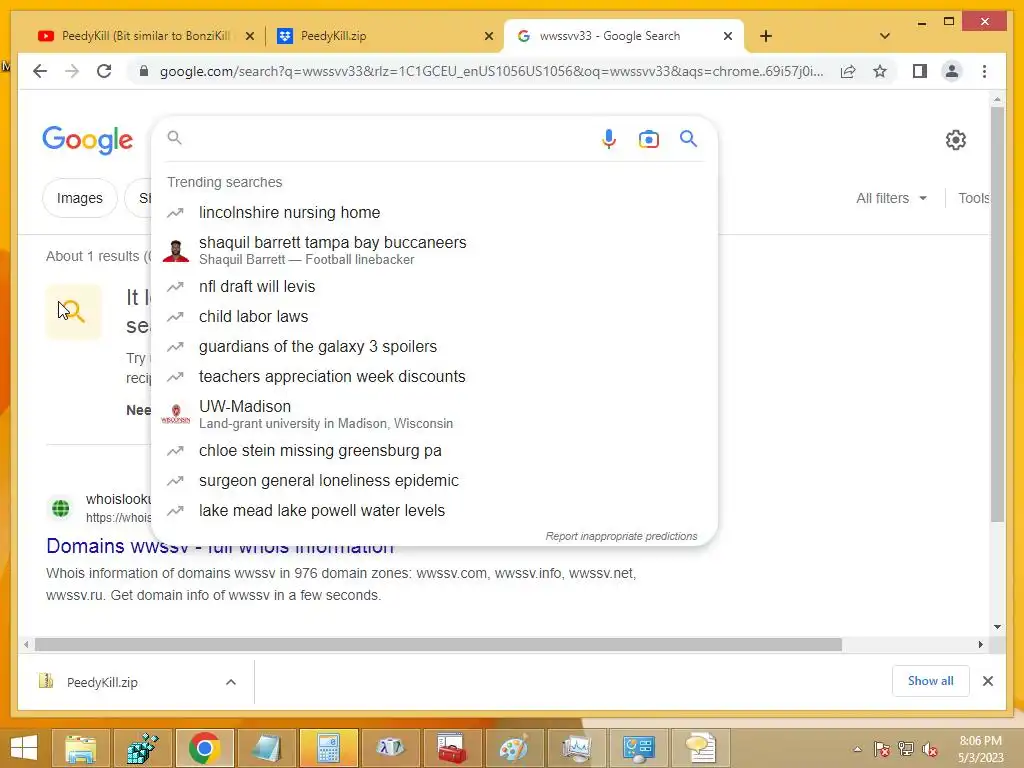
Task: Close the PeedyKill YouTube tab
Action: point(249,37)
